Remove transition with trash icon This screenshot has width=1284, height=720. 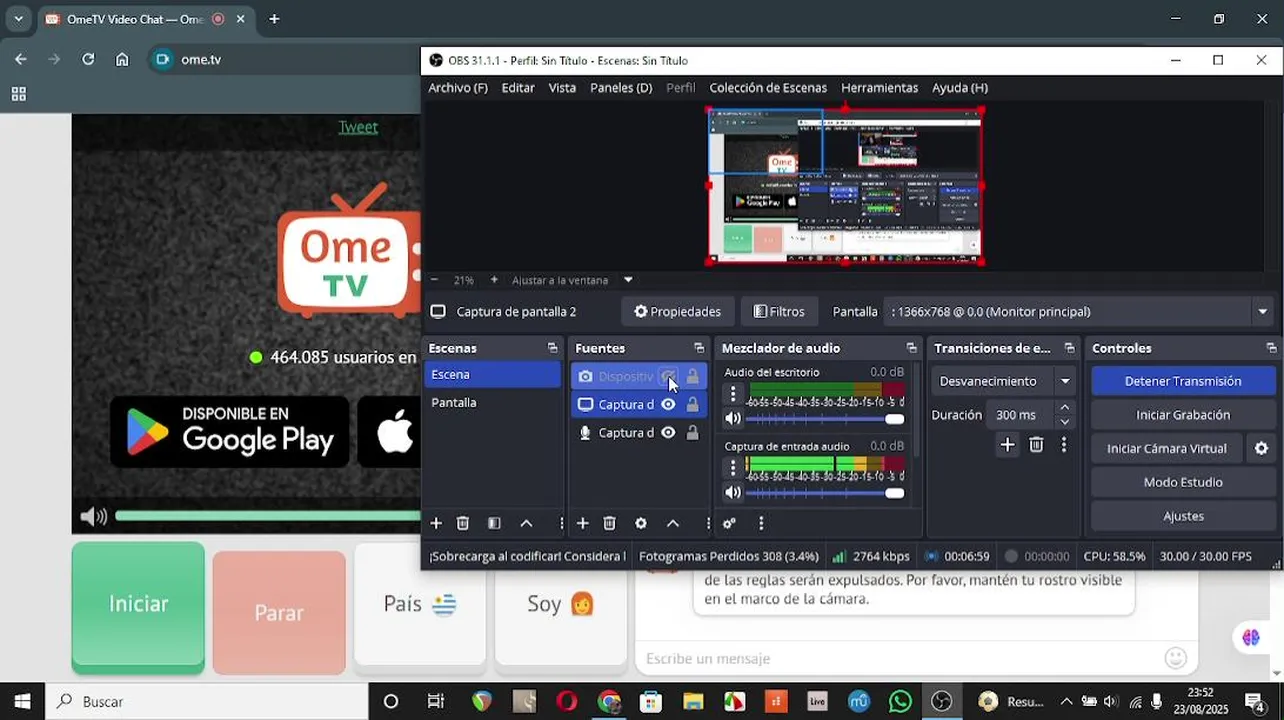1036,445
